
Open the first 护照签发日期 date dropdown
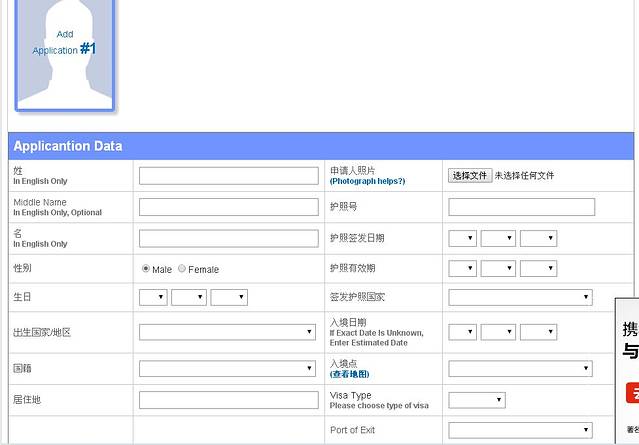(x=462, y=238)
